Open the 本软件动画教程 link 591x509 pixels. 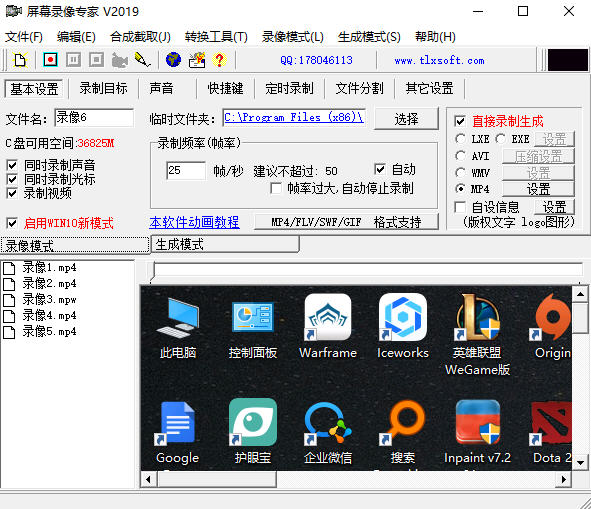point(194,222)
